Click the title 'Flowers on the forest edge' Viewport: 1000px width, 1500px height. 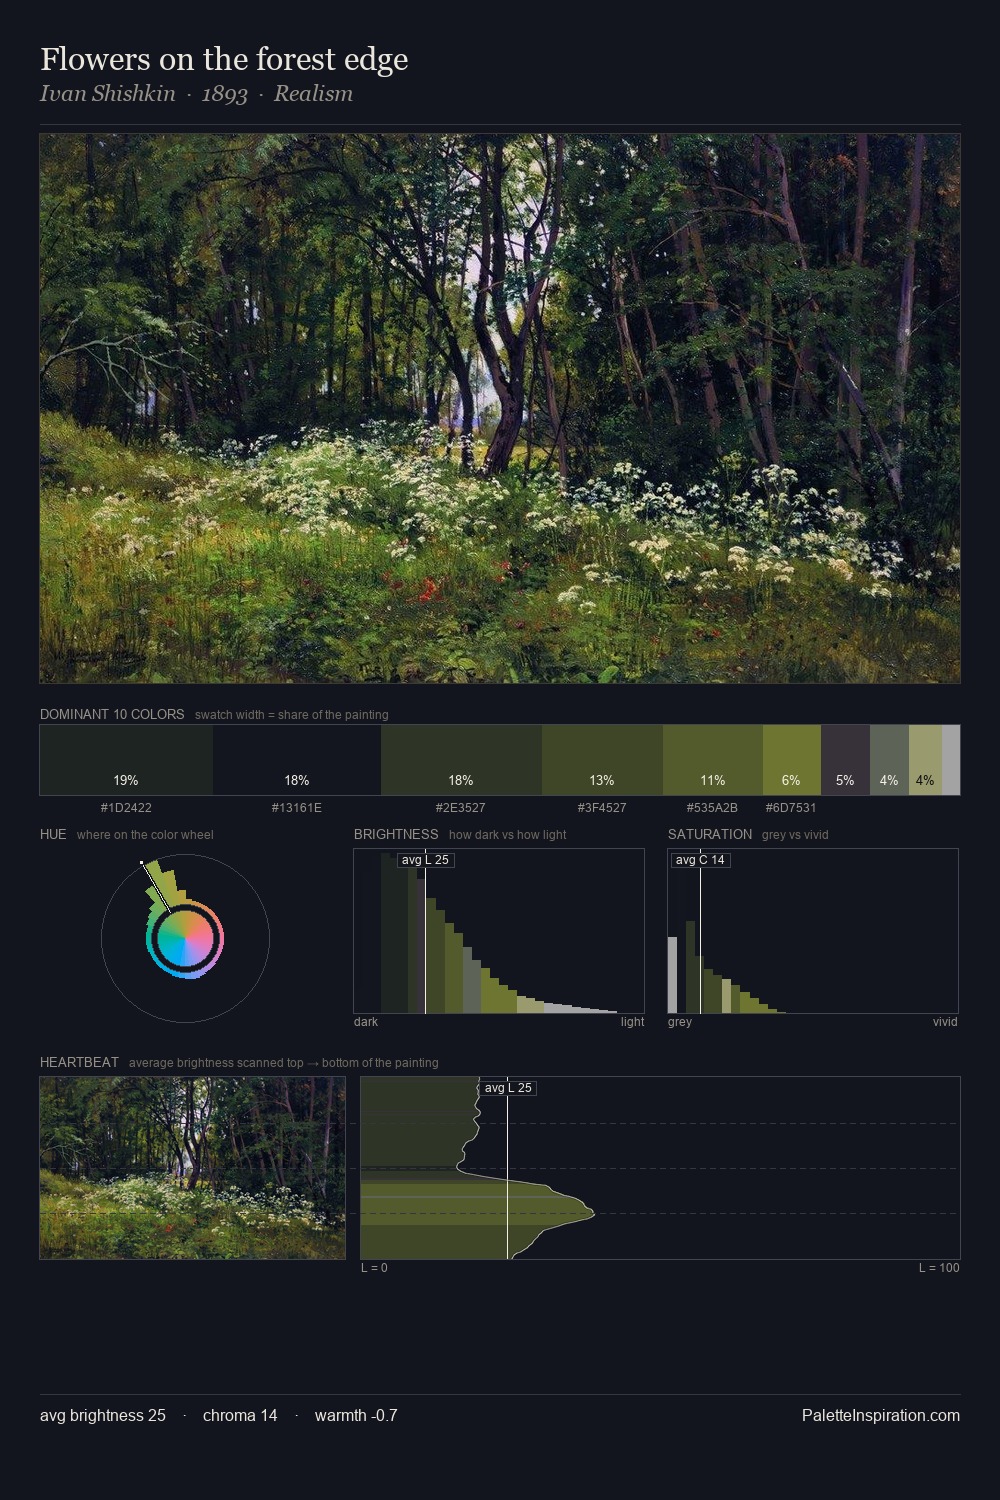pyautogui.click(x=224, y=59)
